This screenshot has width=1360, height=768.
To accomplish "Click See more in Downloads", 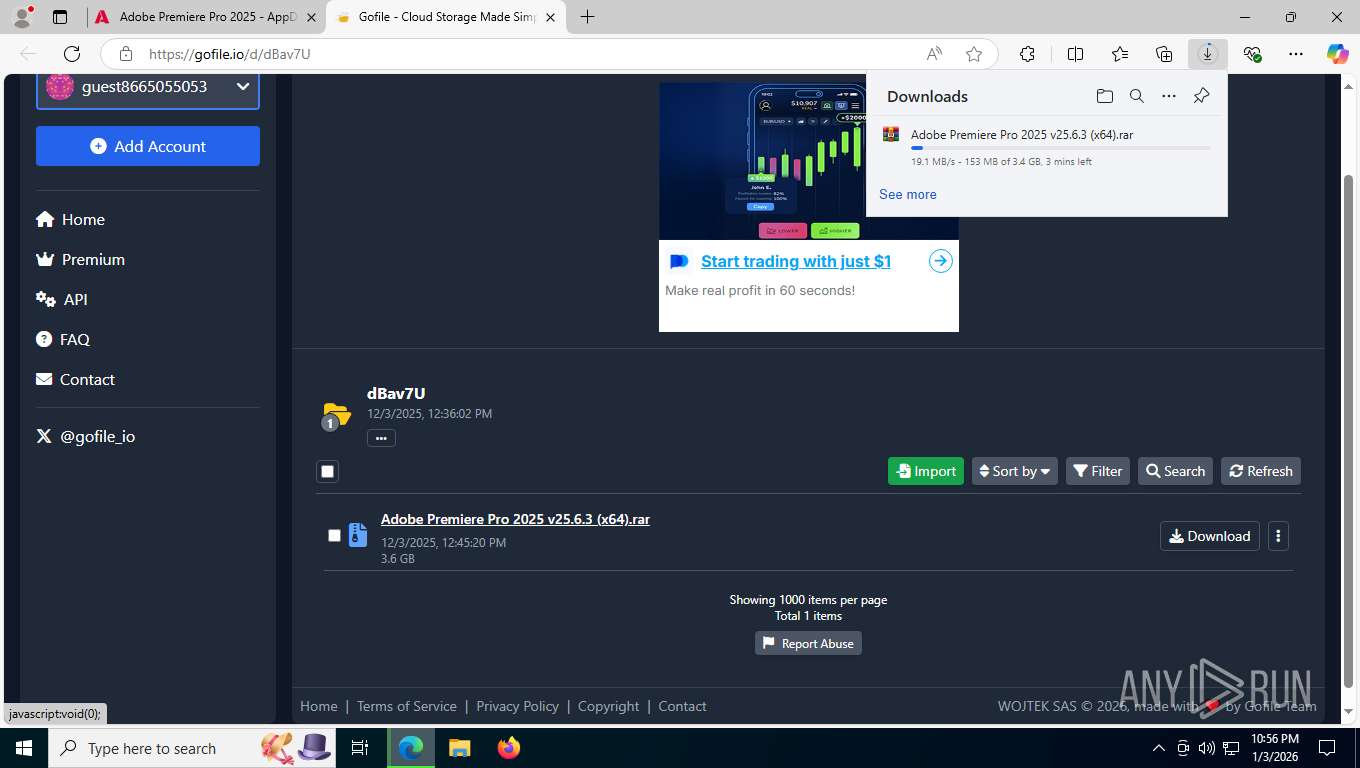I will [x=908, y=194].
